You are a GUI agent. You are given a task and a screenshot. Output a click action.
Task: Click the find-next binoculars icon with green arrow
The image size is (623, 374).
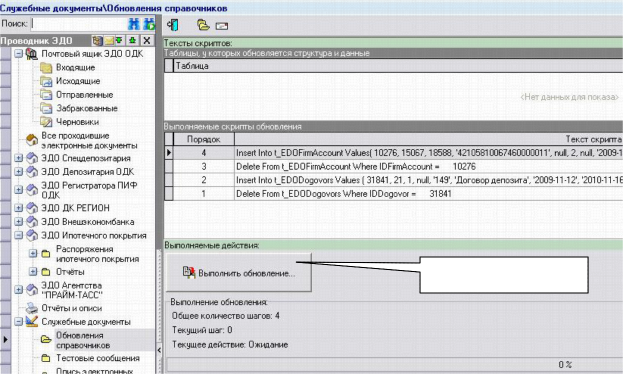pyautogui.click(x=149, y=24)
